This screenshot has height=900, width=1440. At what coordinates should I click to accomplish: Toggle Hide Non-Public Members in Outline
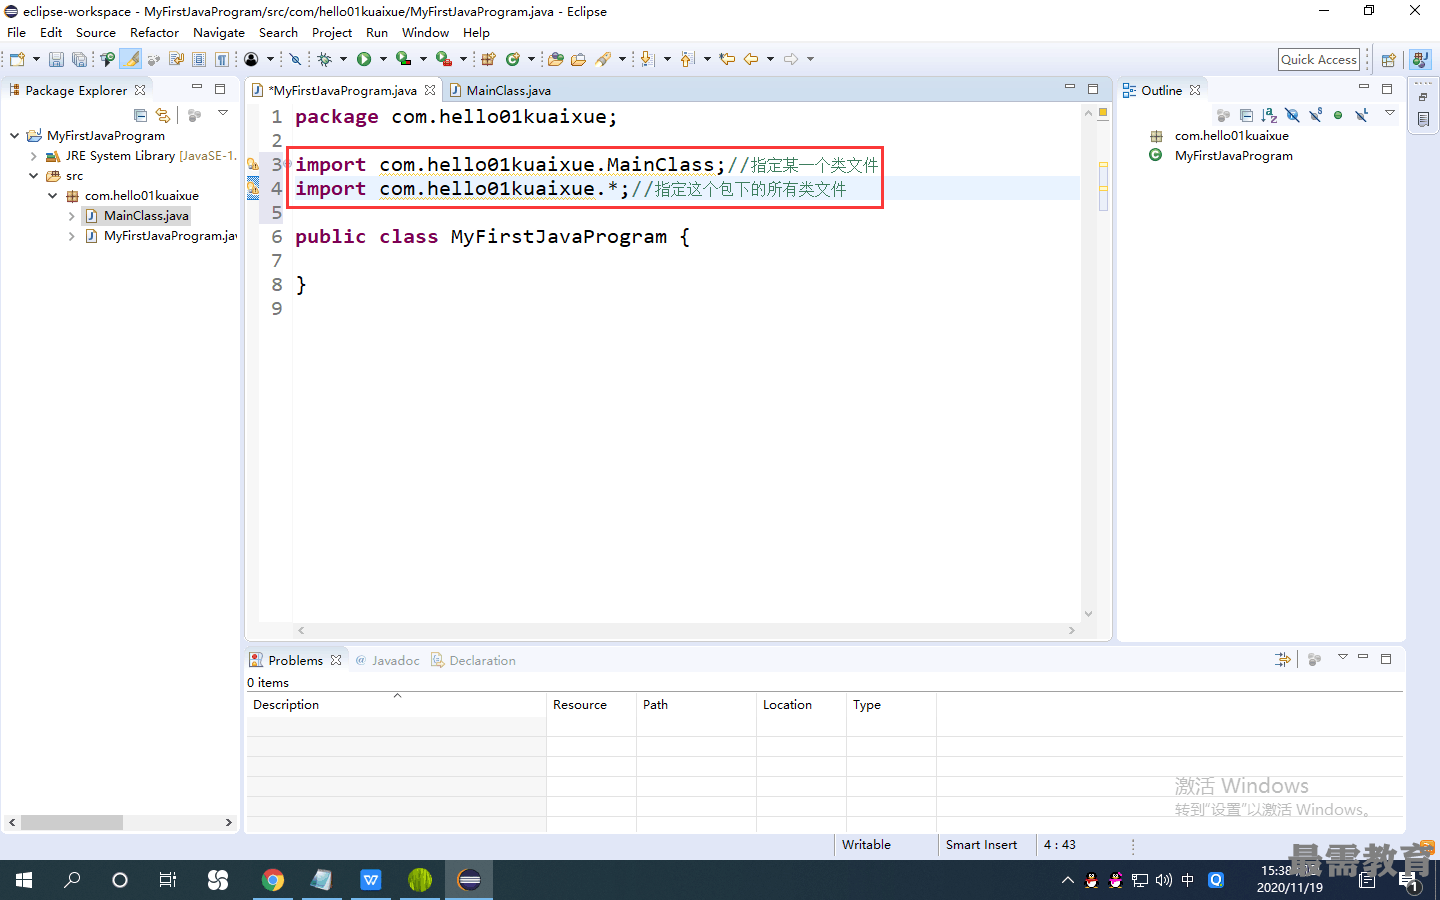click(x=1338, y=115)
